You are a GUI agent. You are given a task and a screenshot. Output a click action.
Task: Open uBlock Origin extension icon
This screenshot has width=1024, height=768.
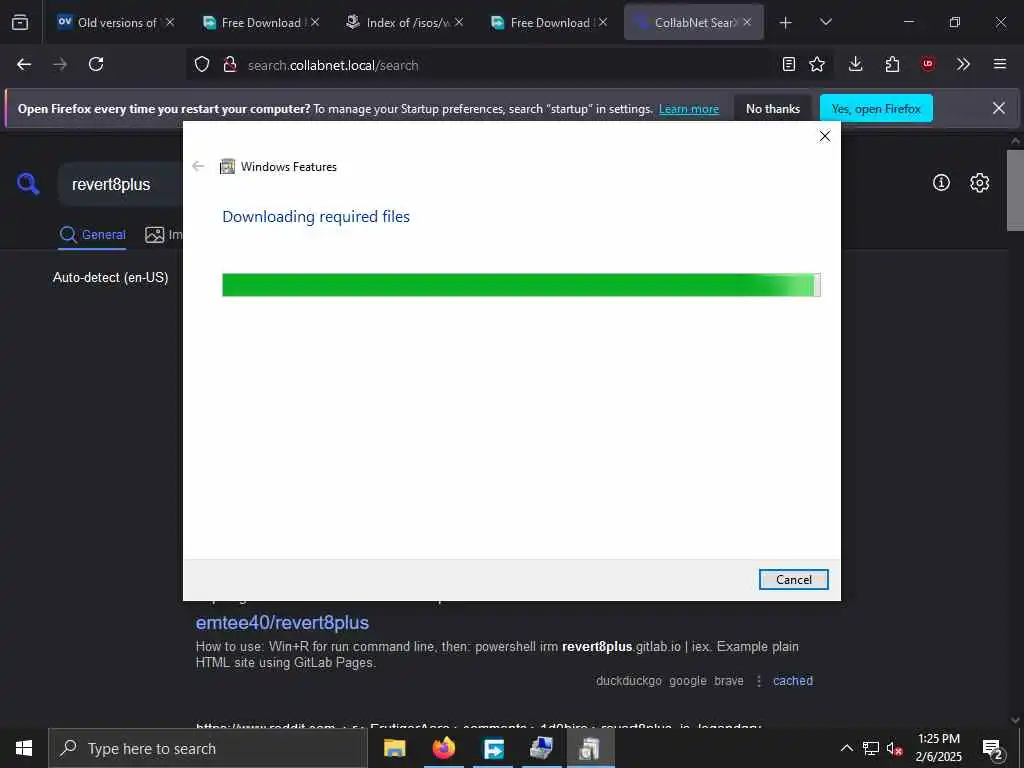click(927, 64)
